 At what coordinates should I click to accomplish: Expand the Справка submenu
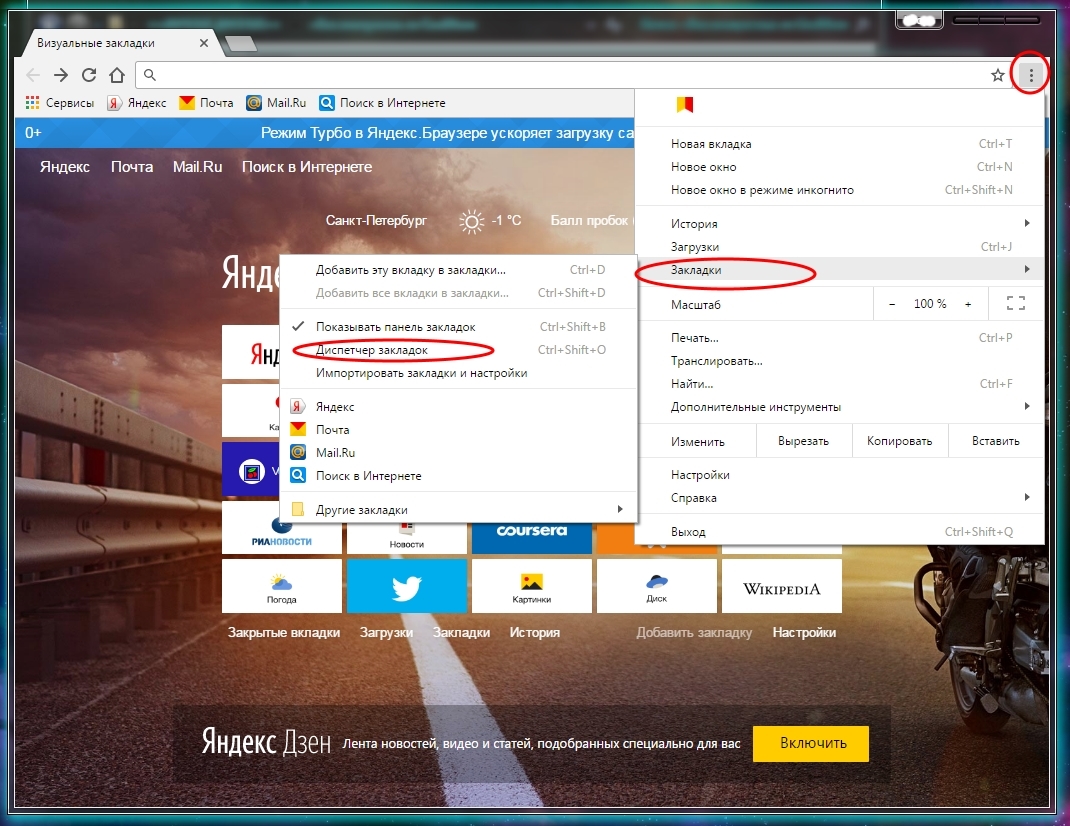pos(839,498)
